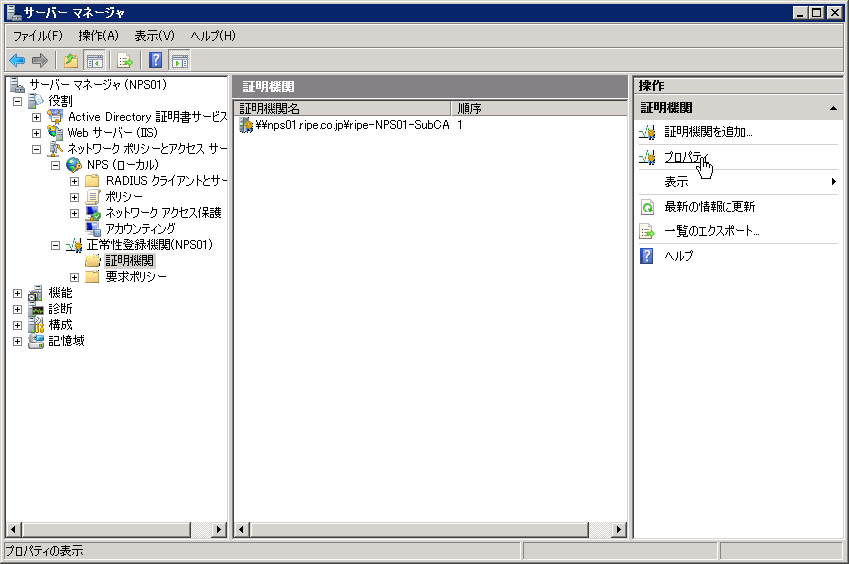Go forward with the gray arrow

click(40, 60)
